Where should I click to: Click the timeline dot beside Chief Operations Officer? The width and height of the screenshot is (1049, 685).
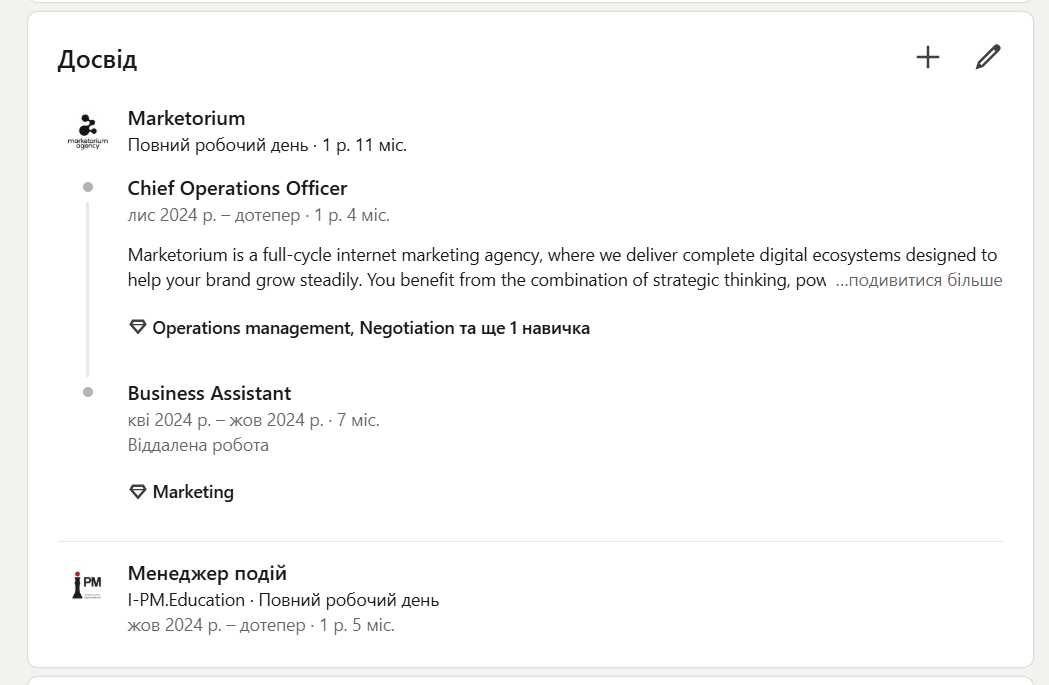88,187
